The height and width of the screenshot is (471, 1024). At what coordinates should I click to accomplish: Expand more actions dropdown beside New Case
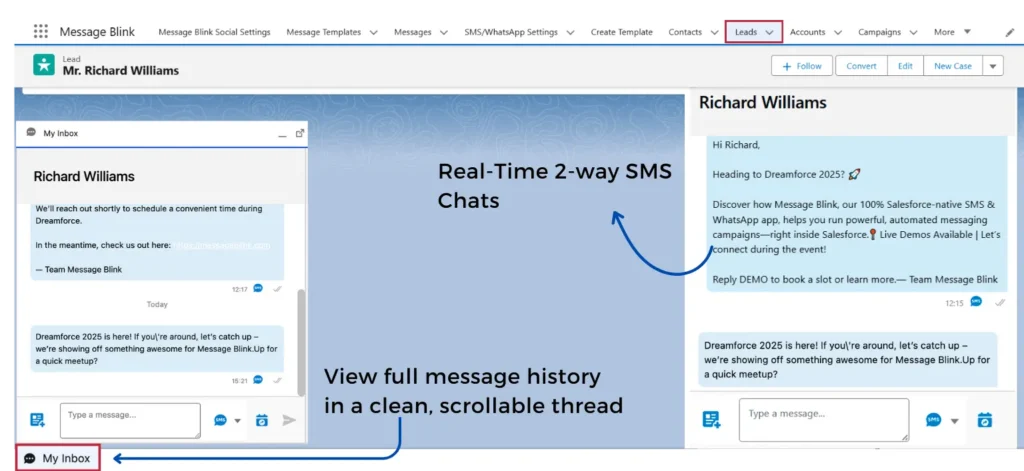992,66
